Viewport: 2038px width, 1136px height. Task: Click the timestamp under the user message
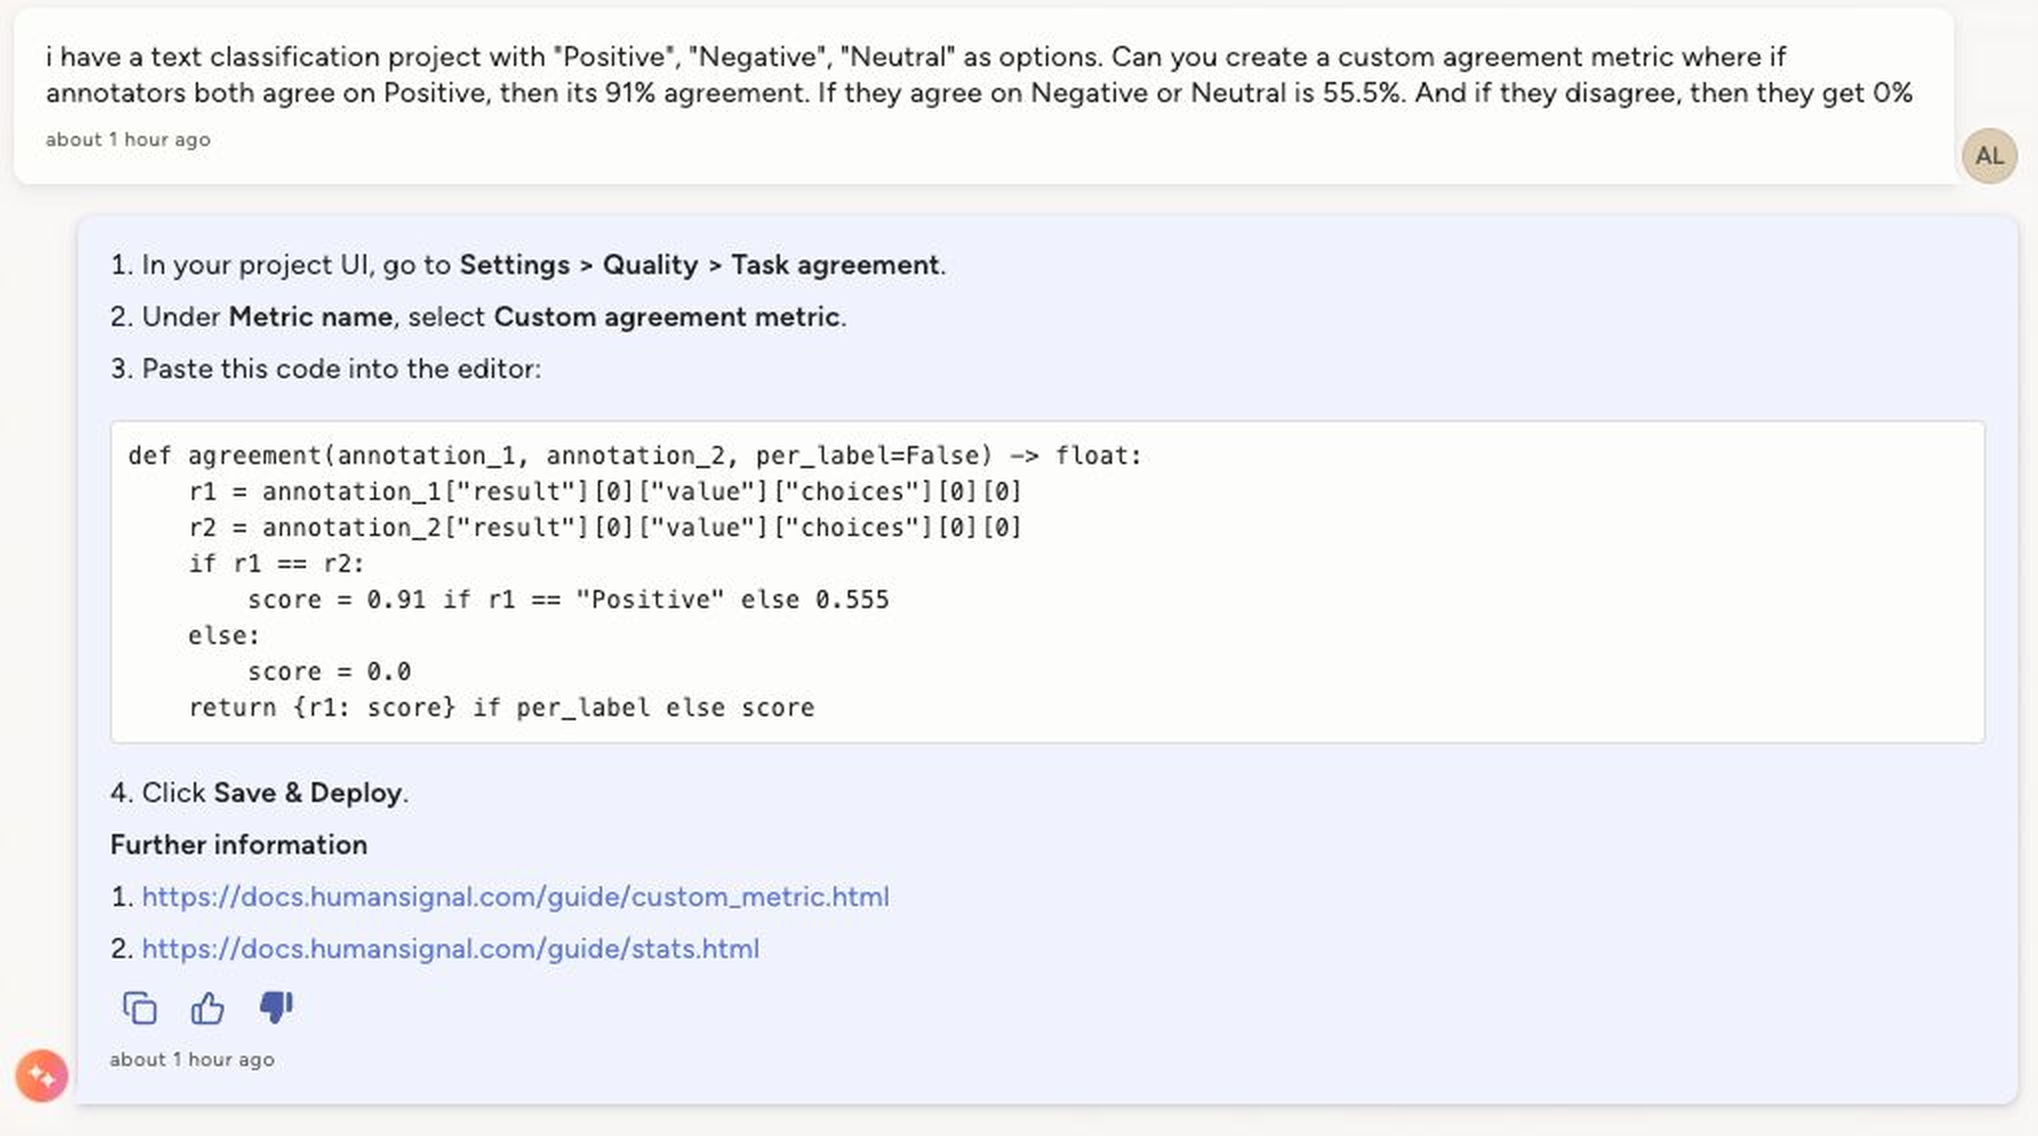pyautogui.click(x=128, y=139)
